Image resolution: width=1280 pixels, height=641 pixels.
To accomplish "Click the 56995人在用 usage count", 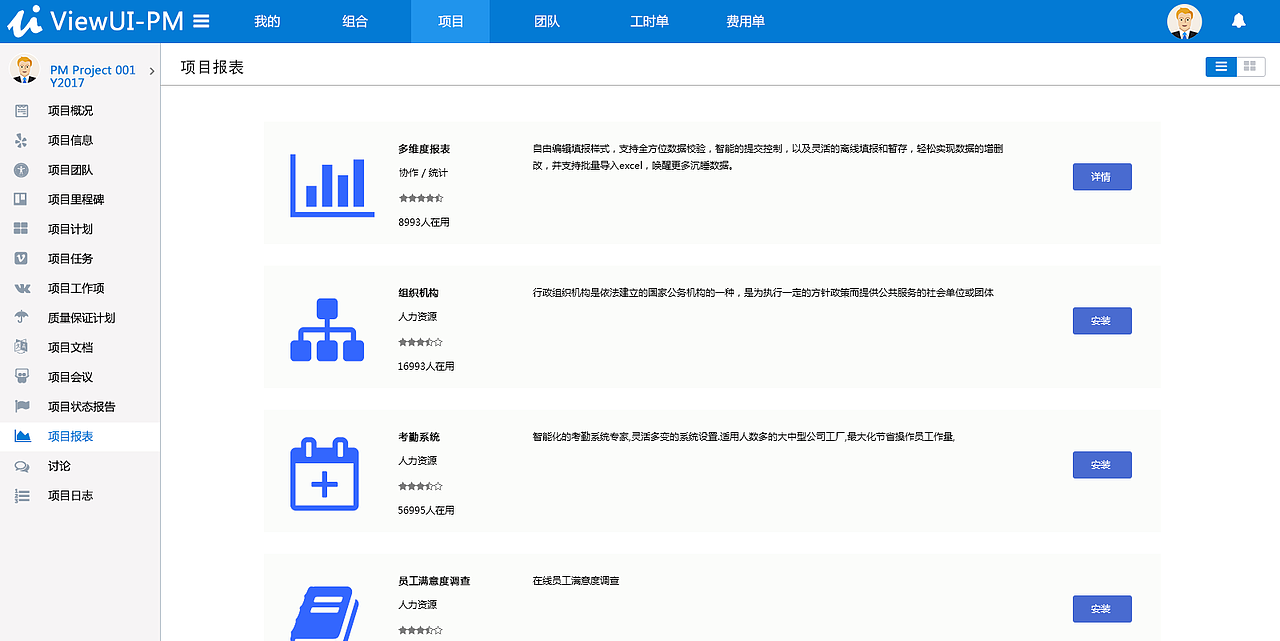I will pyautogui.click(x=426, y=510).
